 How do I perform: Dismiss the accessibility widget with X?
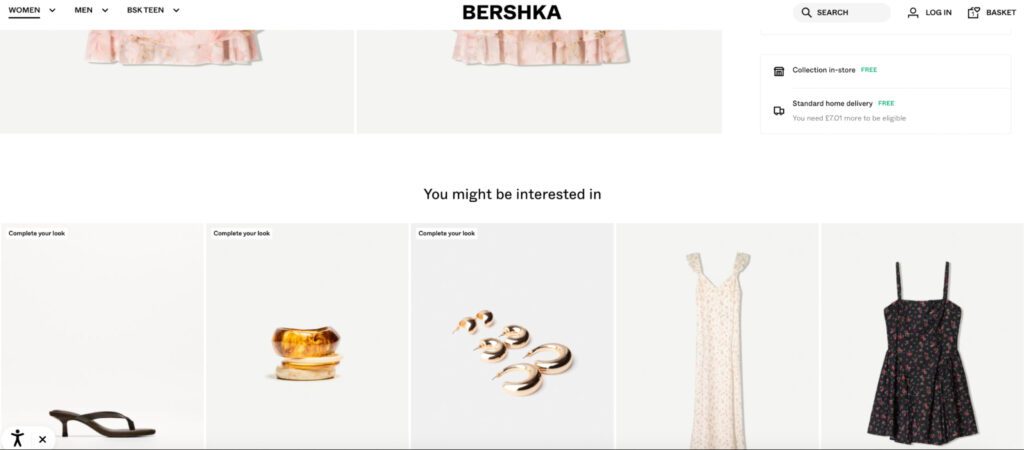tap(42, 439)
